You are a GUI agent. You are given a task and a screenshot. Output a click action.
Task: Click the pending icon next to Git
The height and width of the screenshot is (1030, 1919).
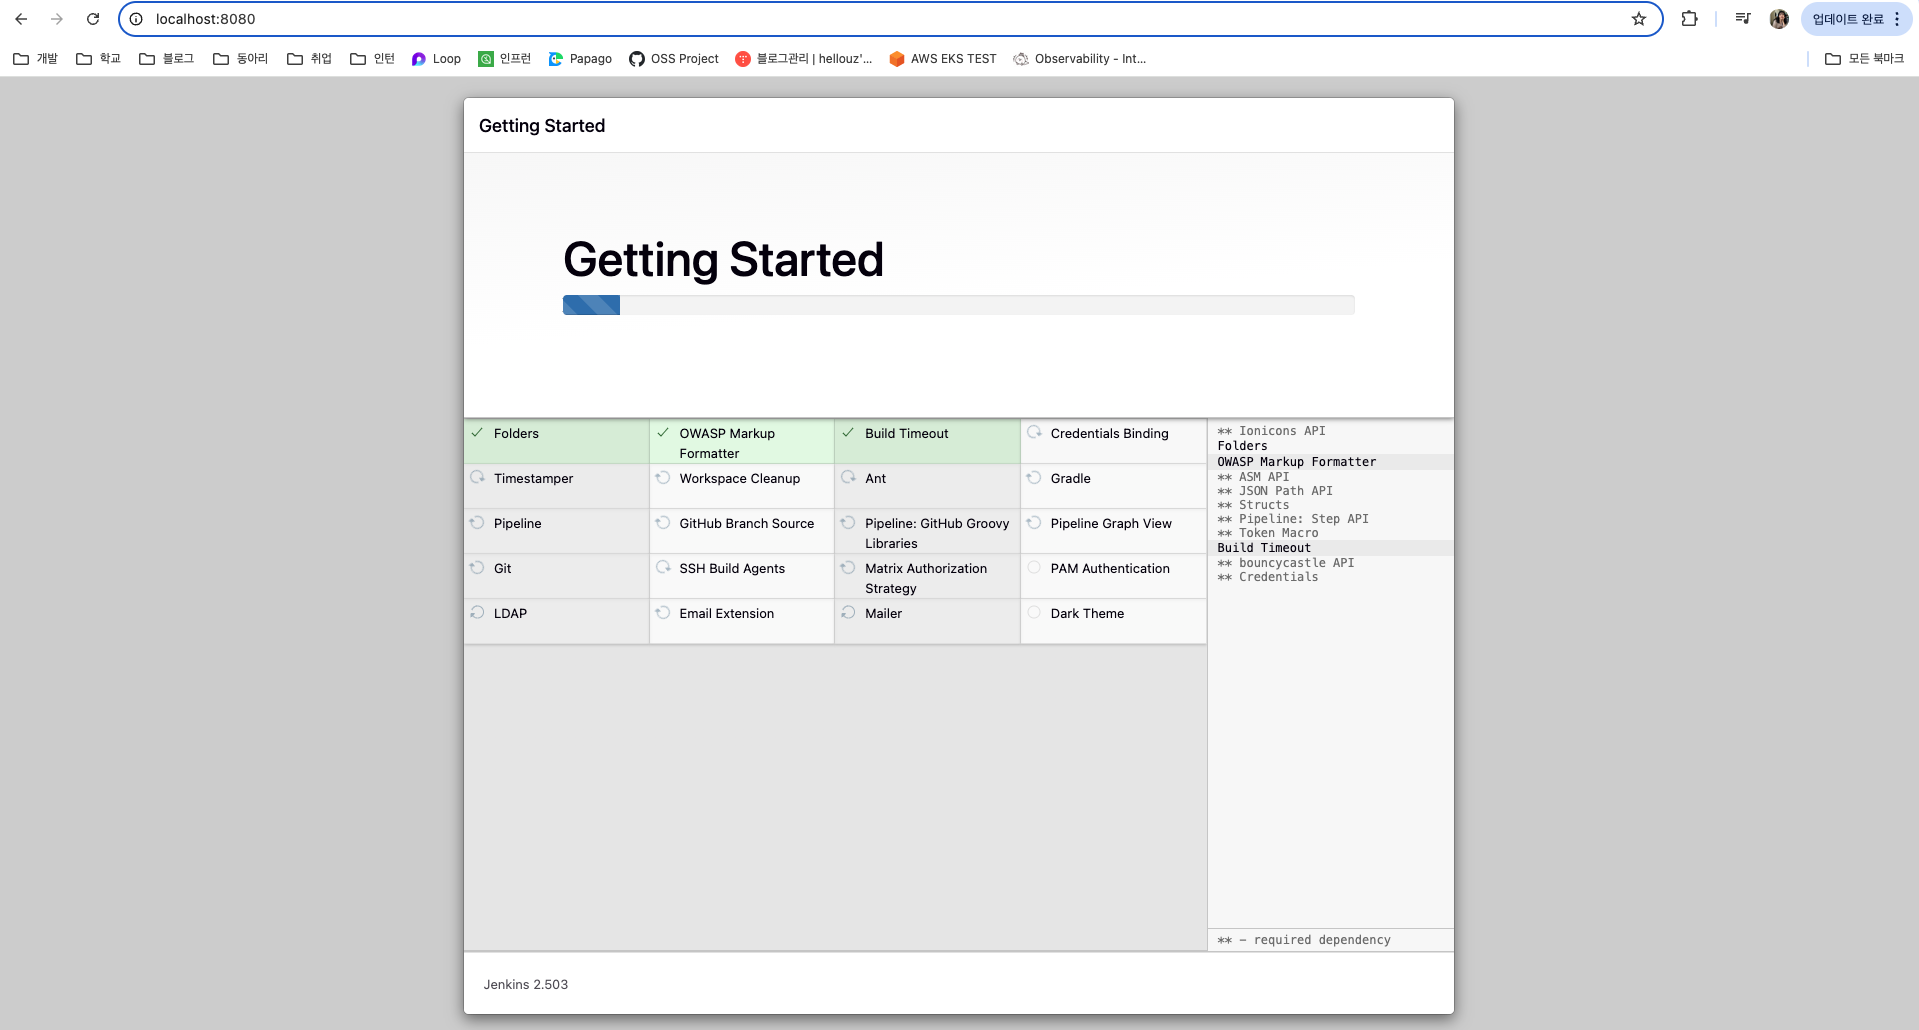pos(478,567)
